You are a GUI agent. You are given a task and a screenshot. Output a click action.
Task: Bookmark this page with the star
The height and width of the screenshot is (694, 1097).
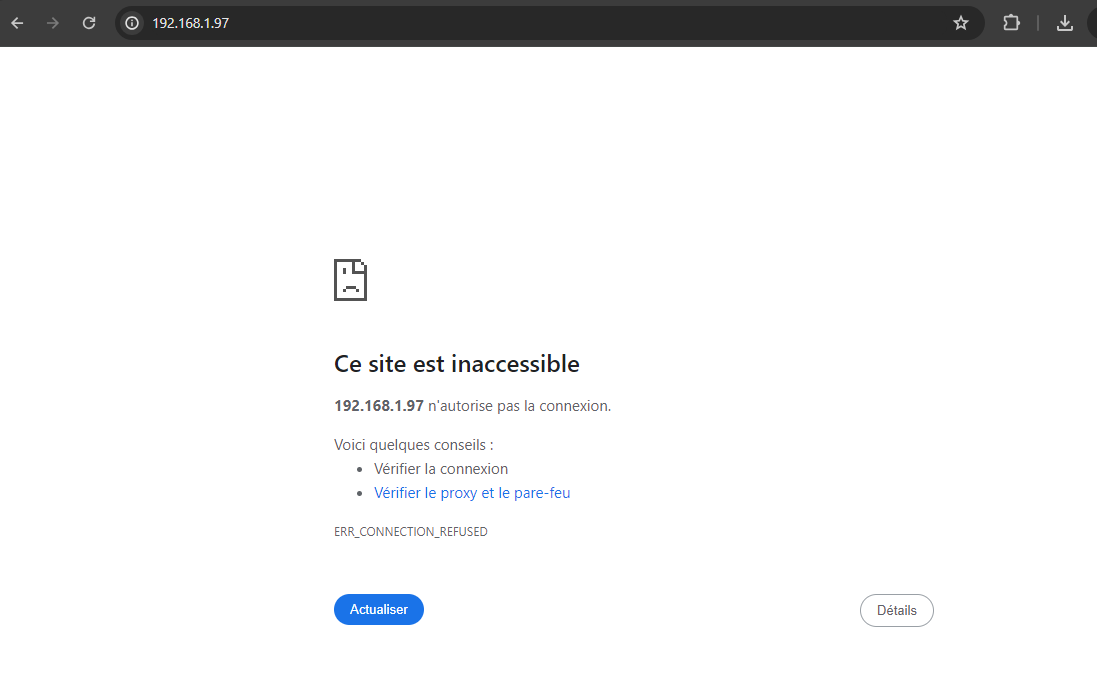(x=961, y=23)
